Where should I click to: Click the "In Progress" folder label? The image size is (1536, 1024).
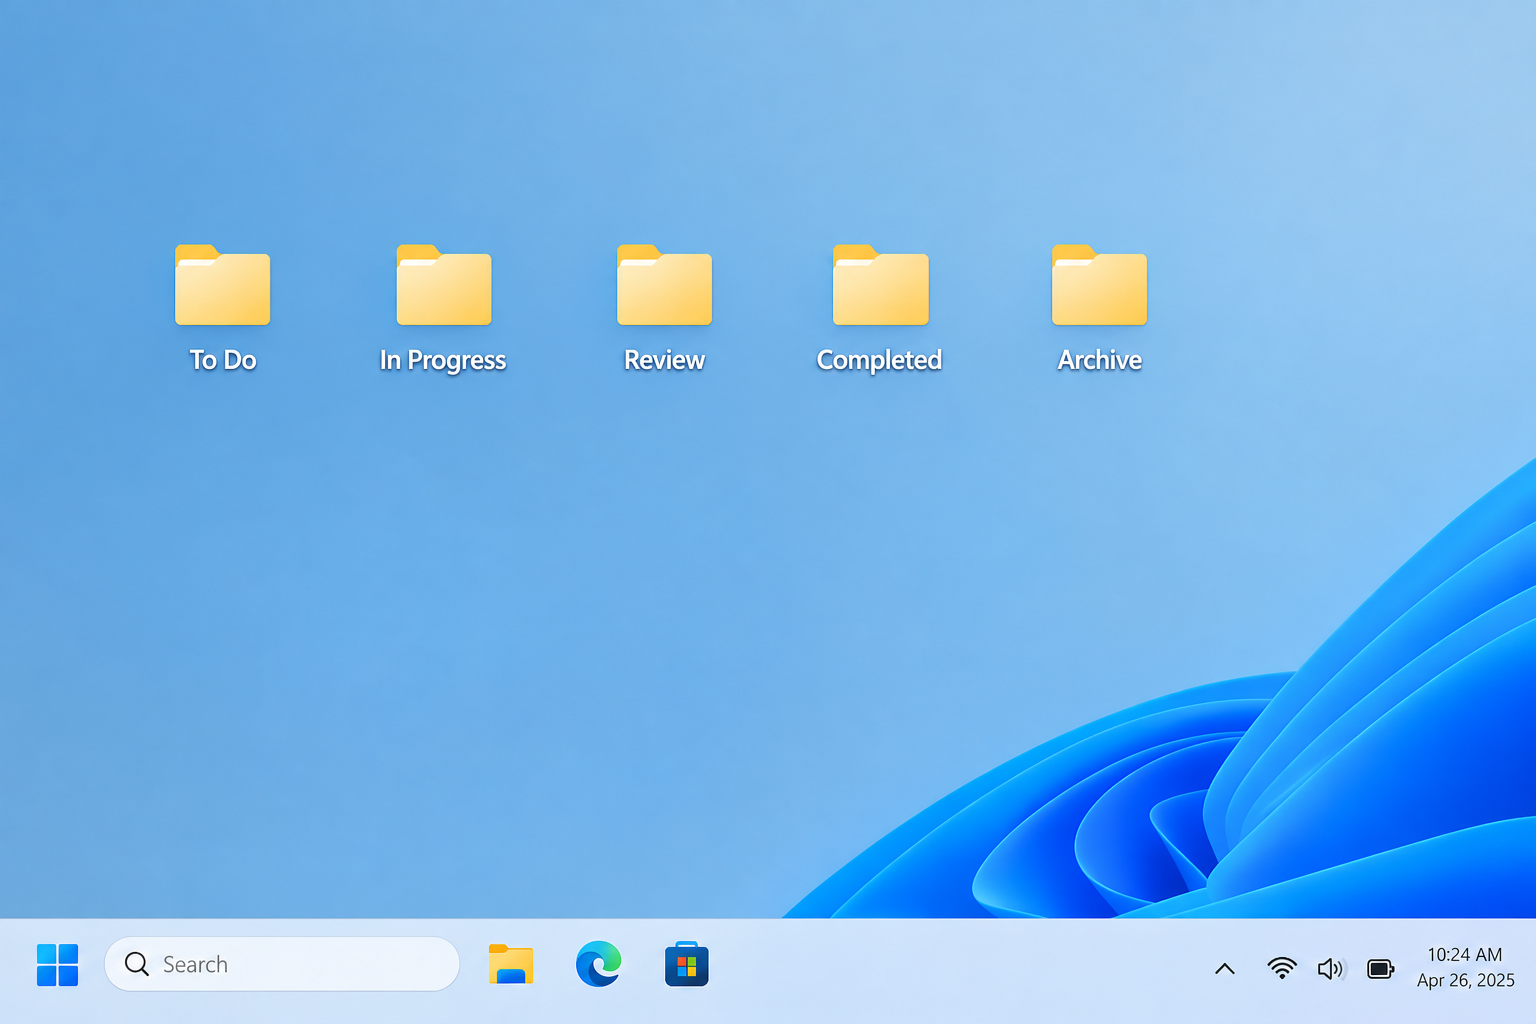(443, 361)
